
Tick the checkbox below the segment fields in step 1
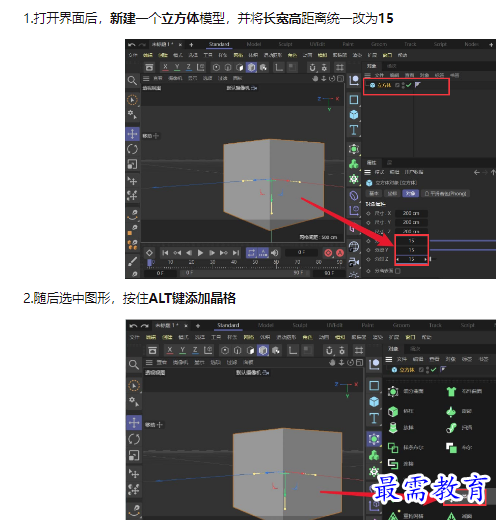398,271
